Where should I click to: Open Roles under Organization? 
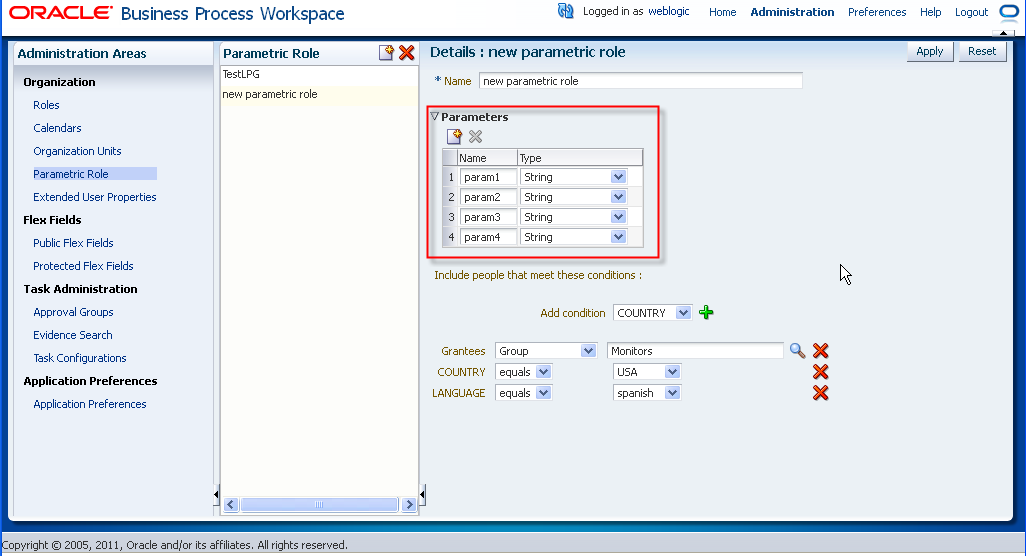(x=46, y=105)
